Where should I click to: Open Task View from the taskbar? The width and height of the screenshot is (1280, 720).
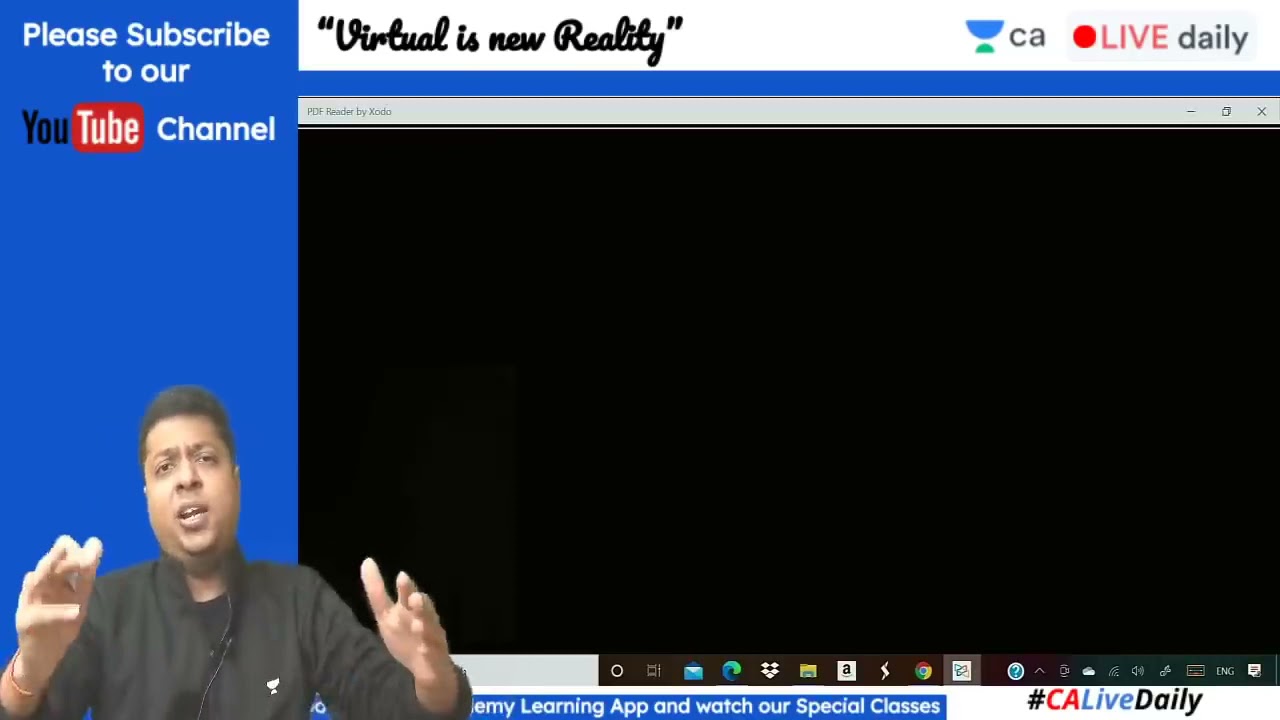click(x=654, y=671)
